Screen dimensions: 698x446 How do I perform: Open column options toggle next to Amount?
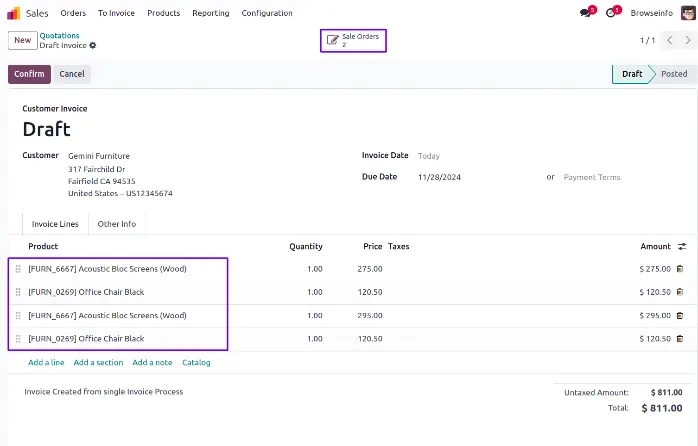[682, 246]
